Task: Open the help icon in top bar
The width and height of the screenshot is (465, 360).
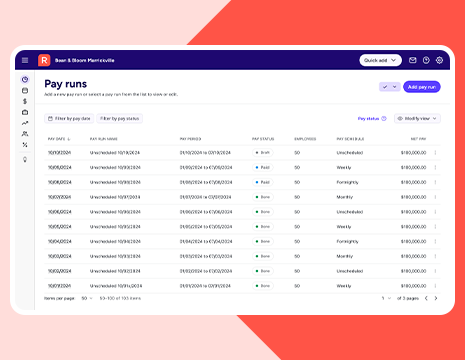Action: coord(426,60)
